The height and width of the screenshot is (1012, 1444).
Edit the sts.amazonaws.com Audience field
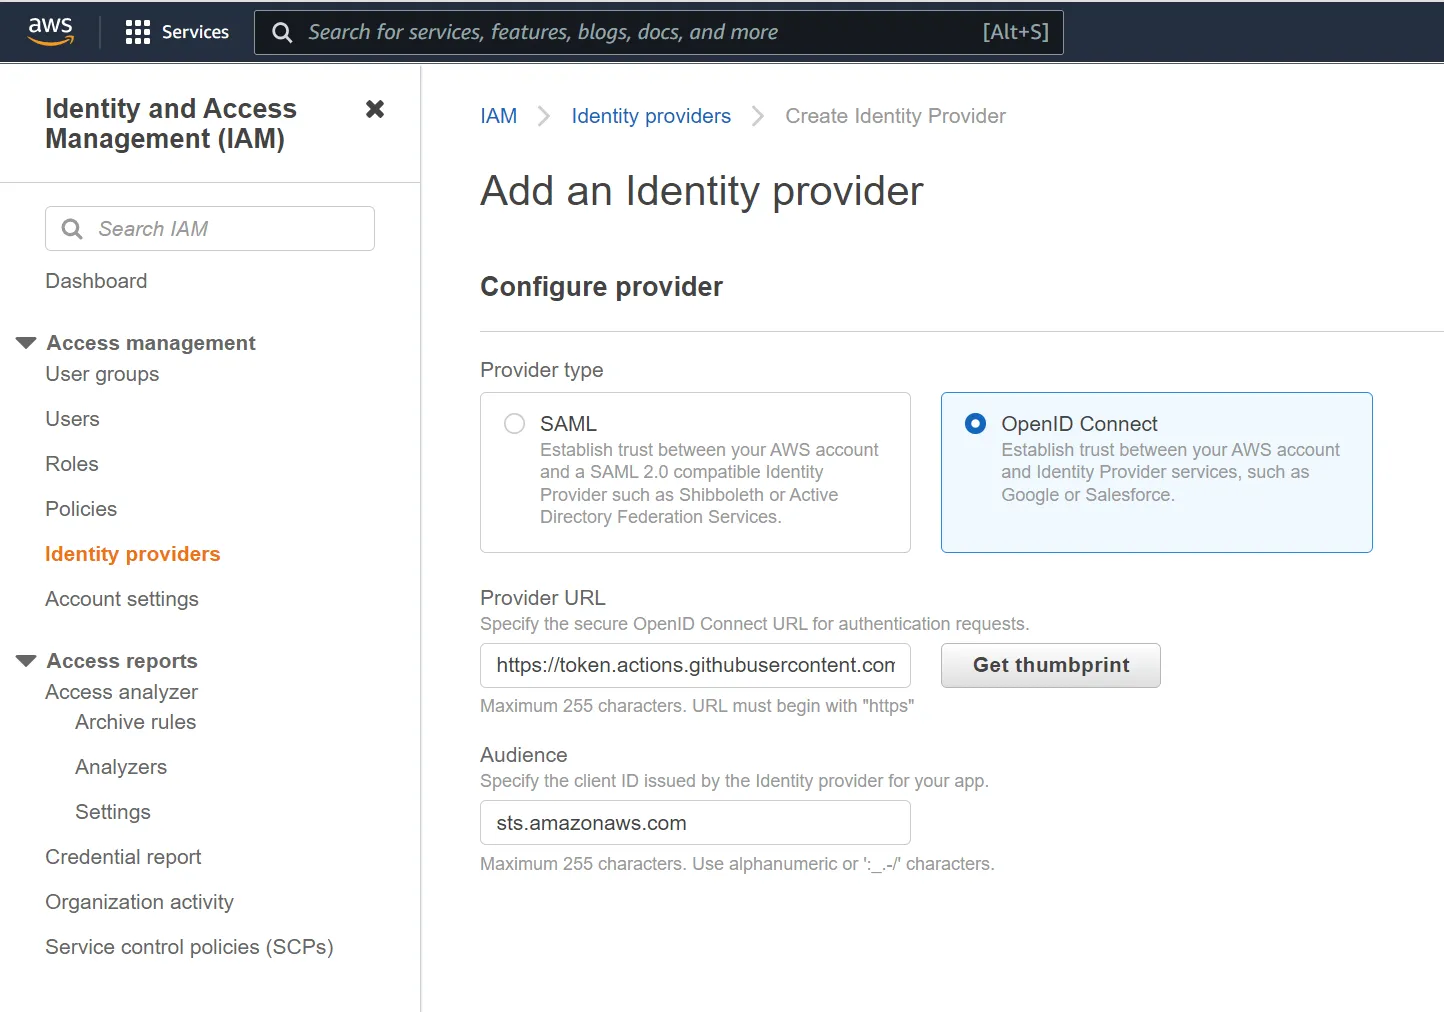tap(694, 822)
